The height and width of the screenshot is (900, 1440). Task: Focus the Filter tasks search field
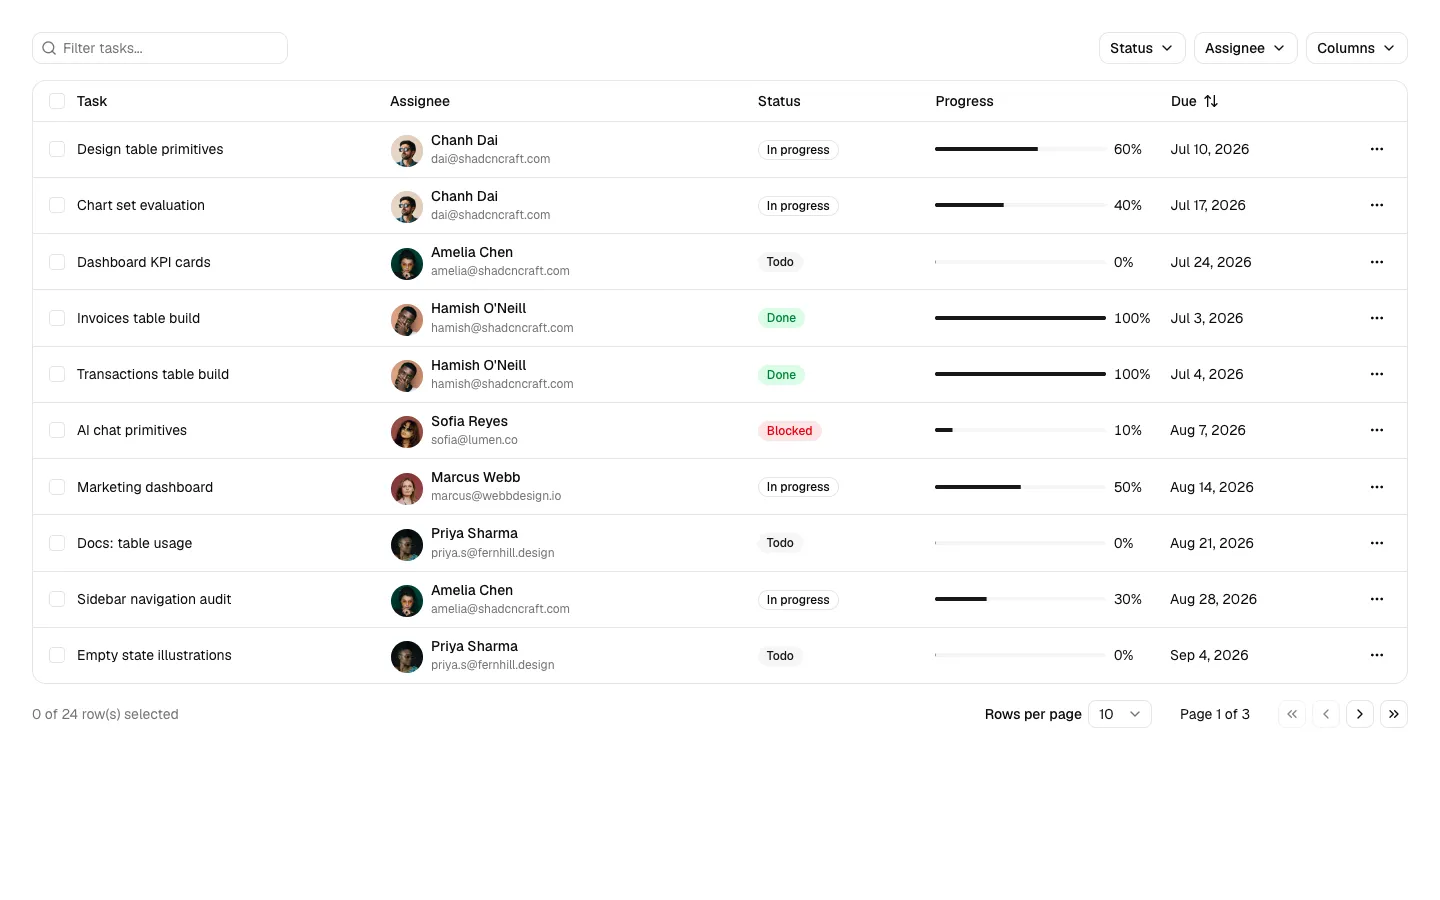[160, 48]
